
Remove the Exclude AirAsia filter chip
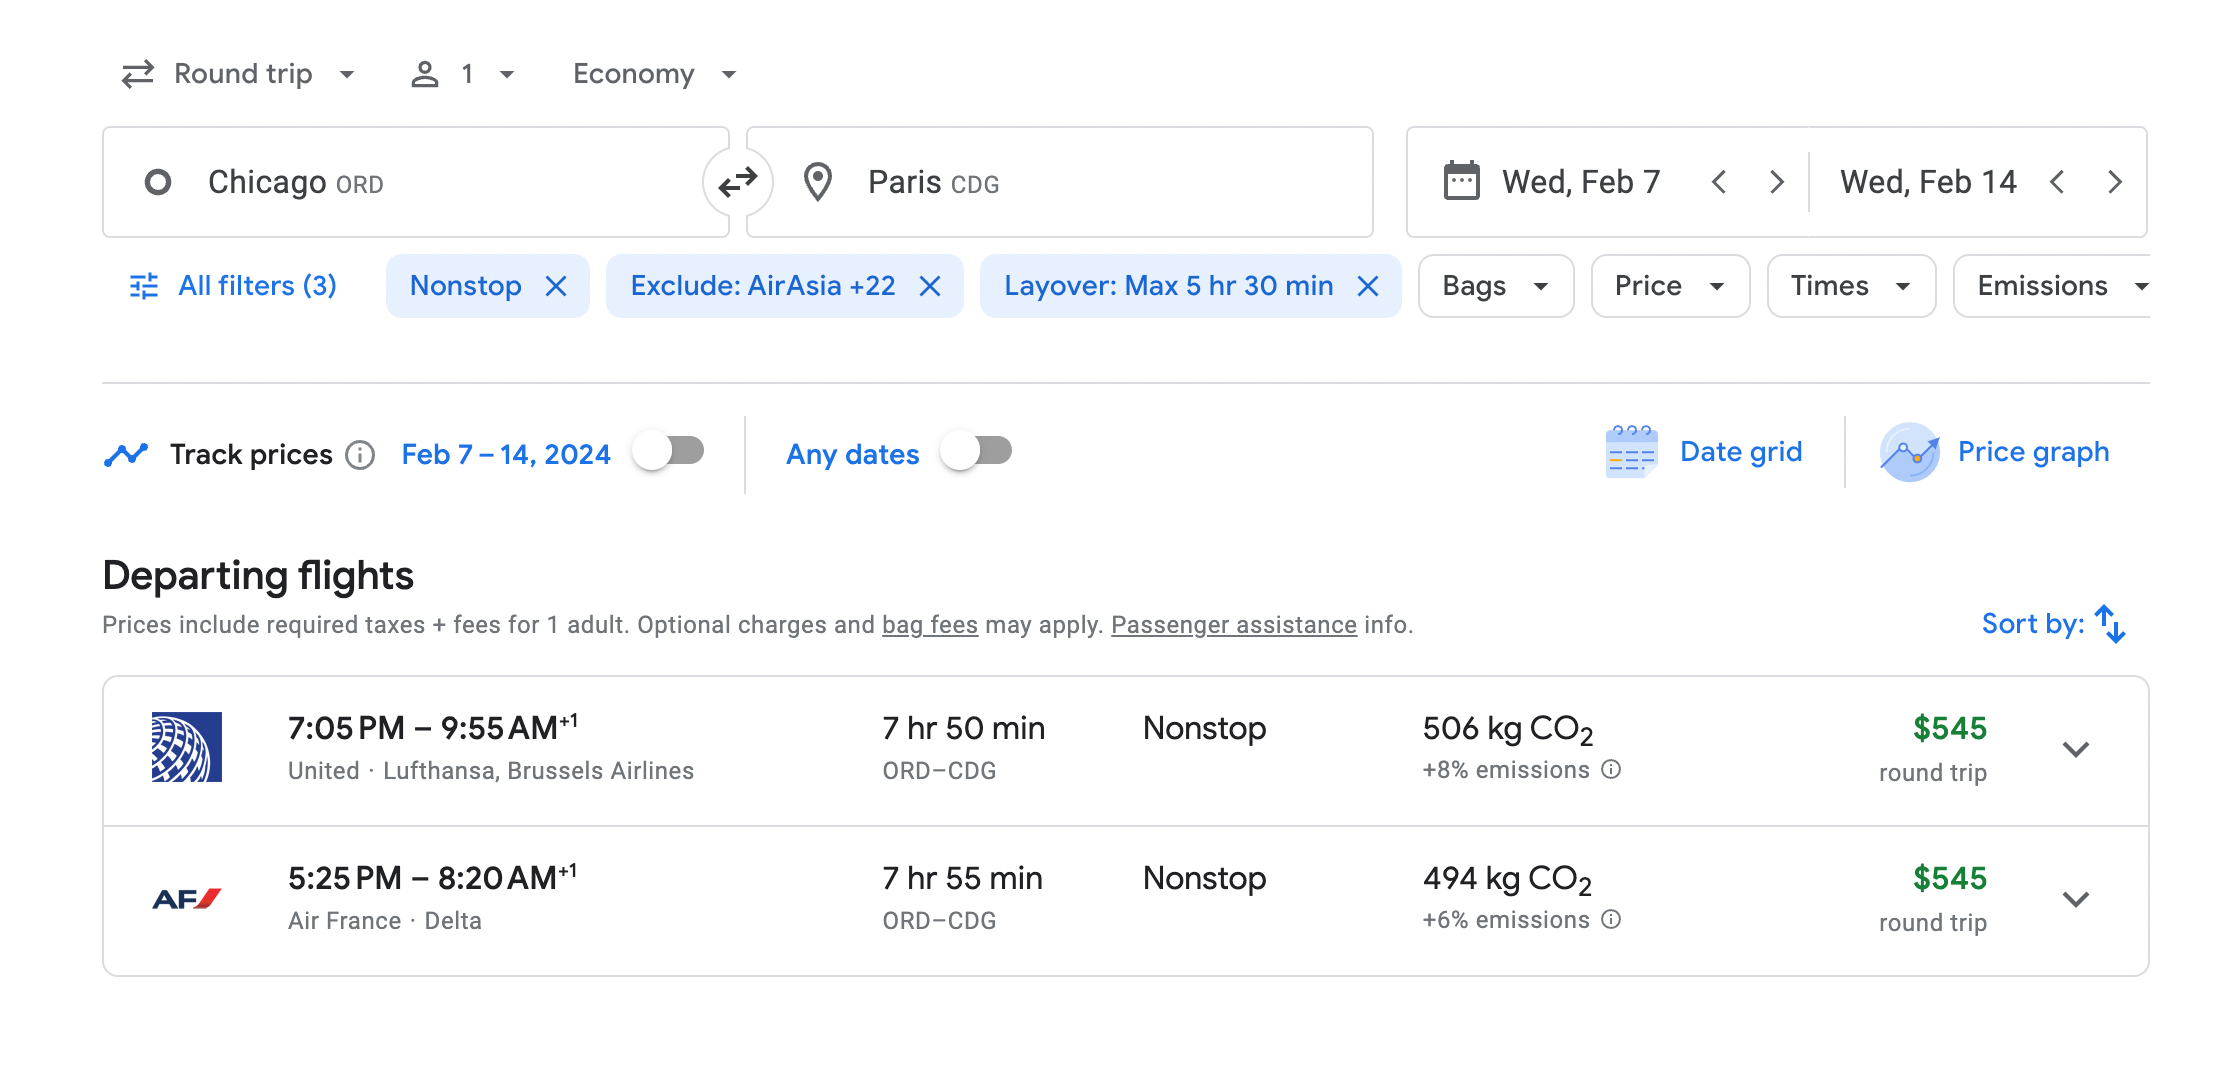930,287
